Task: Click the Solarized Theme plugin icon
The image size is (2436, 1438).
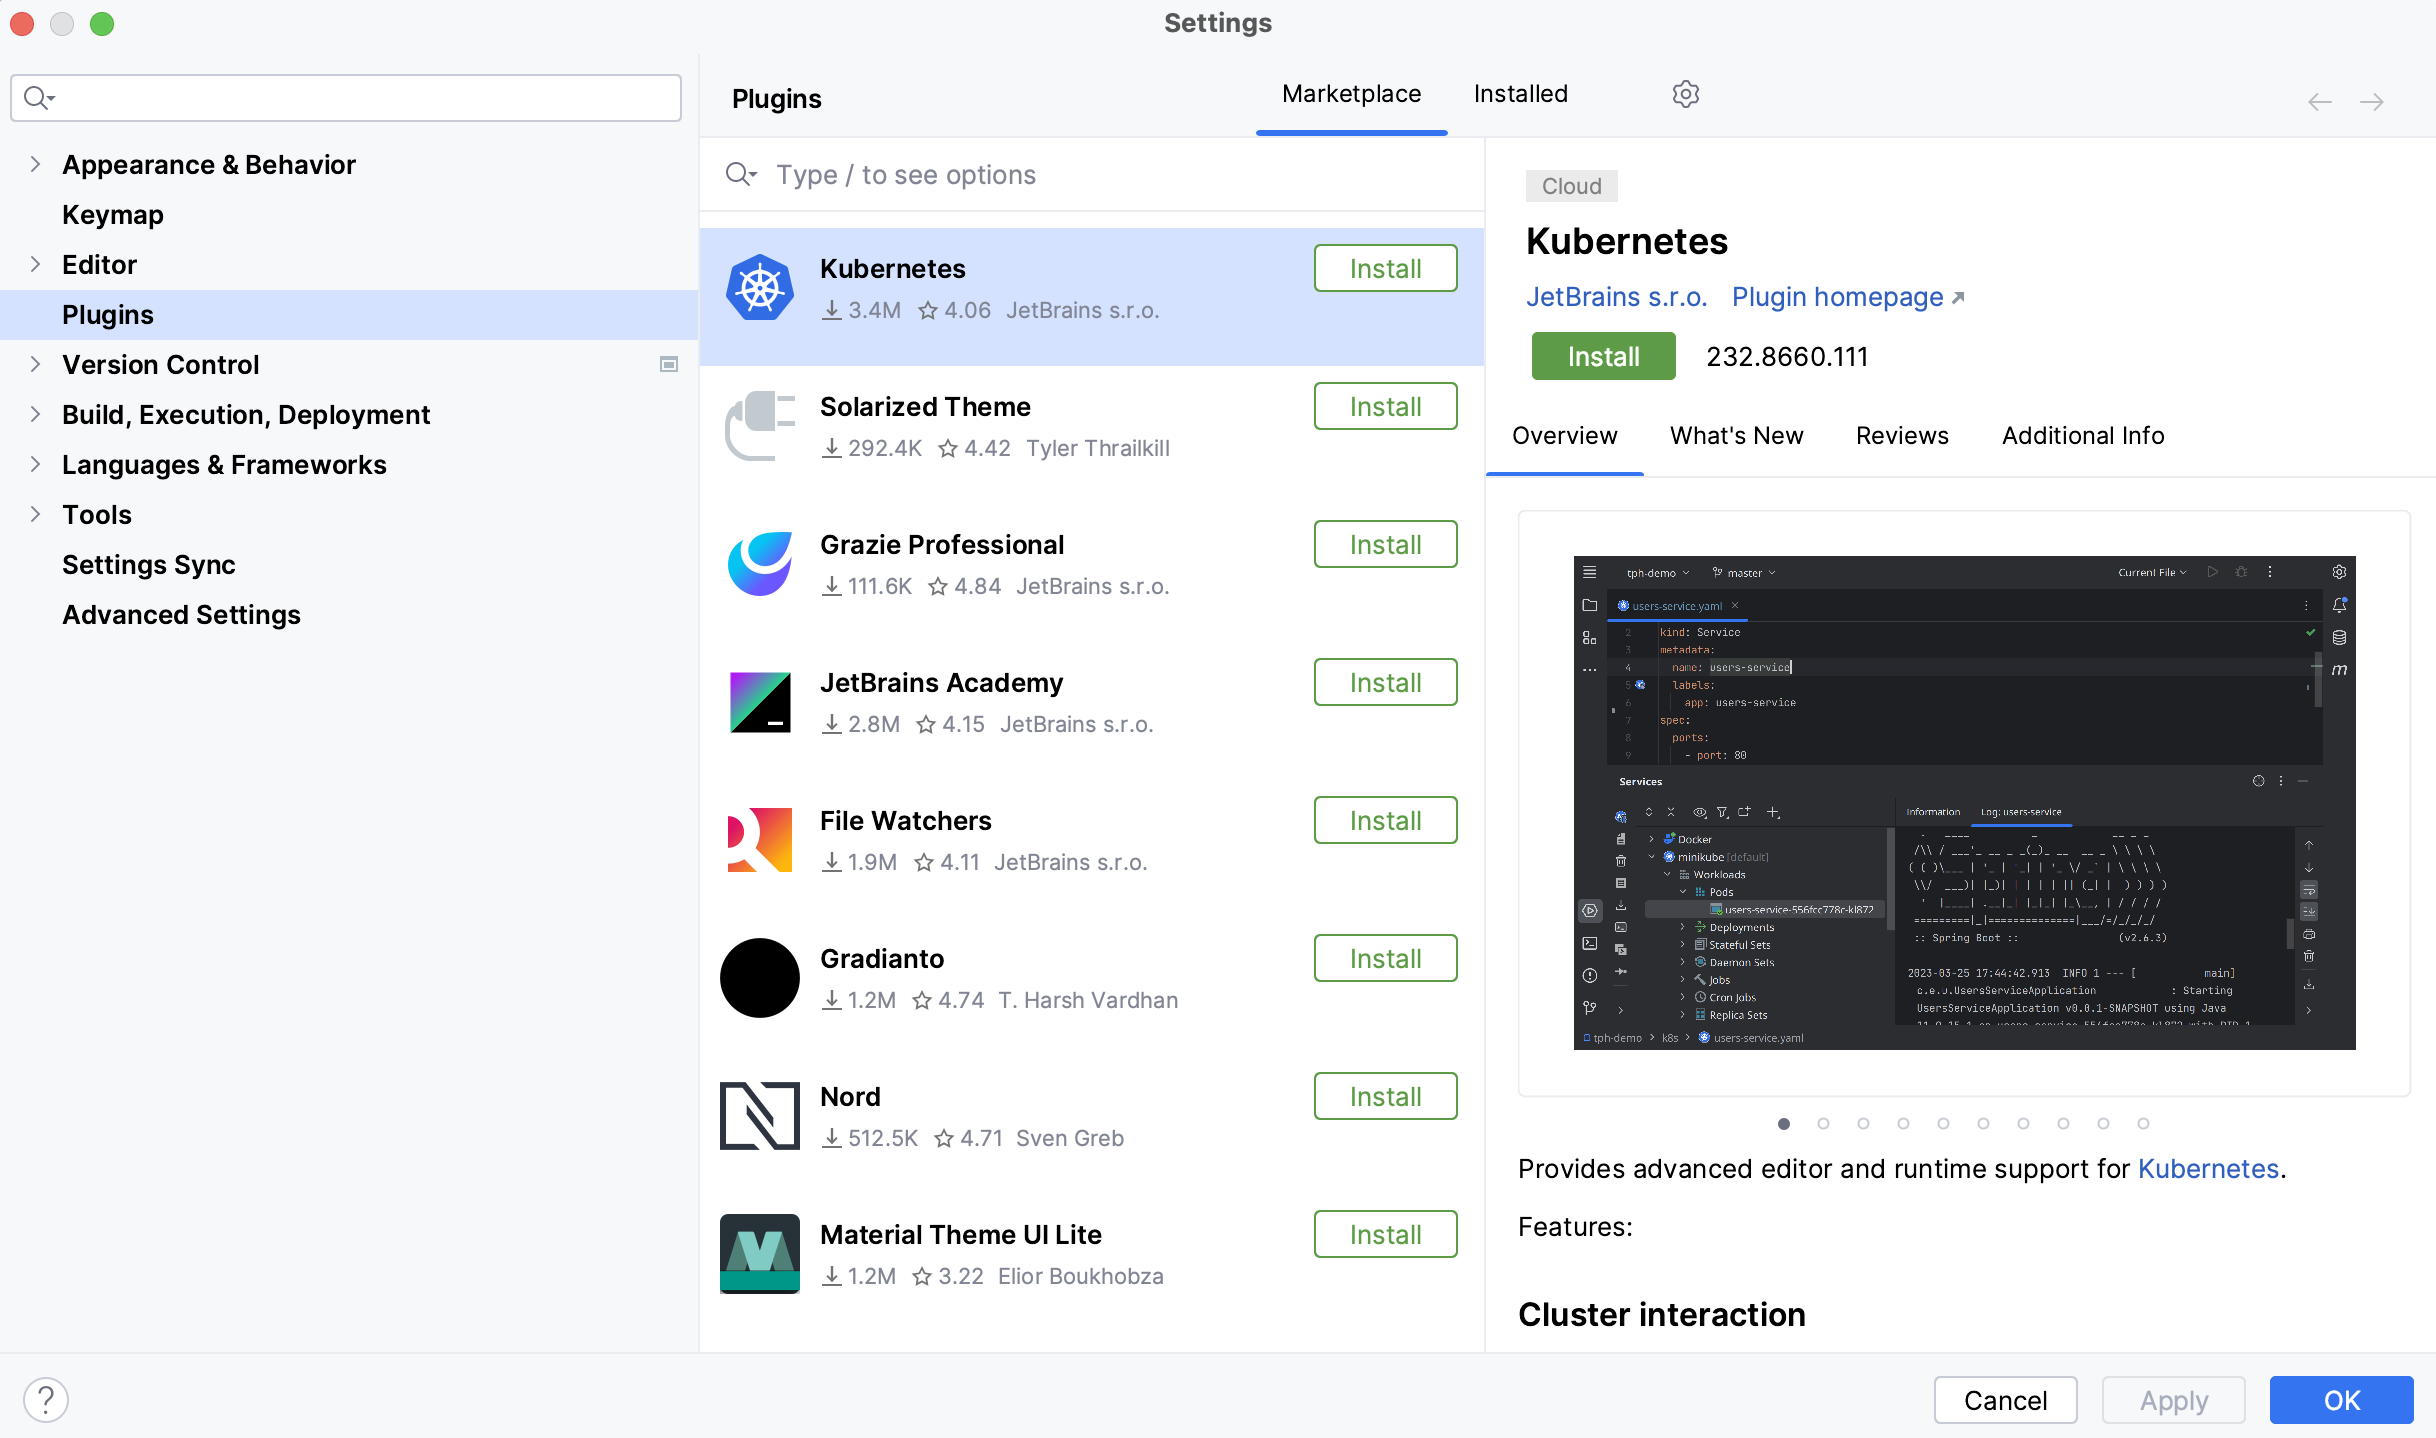Action: [x=758, y=426]
